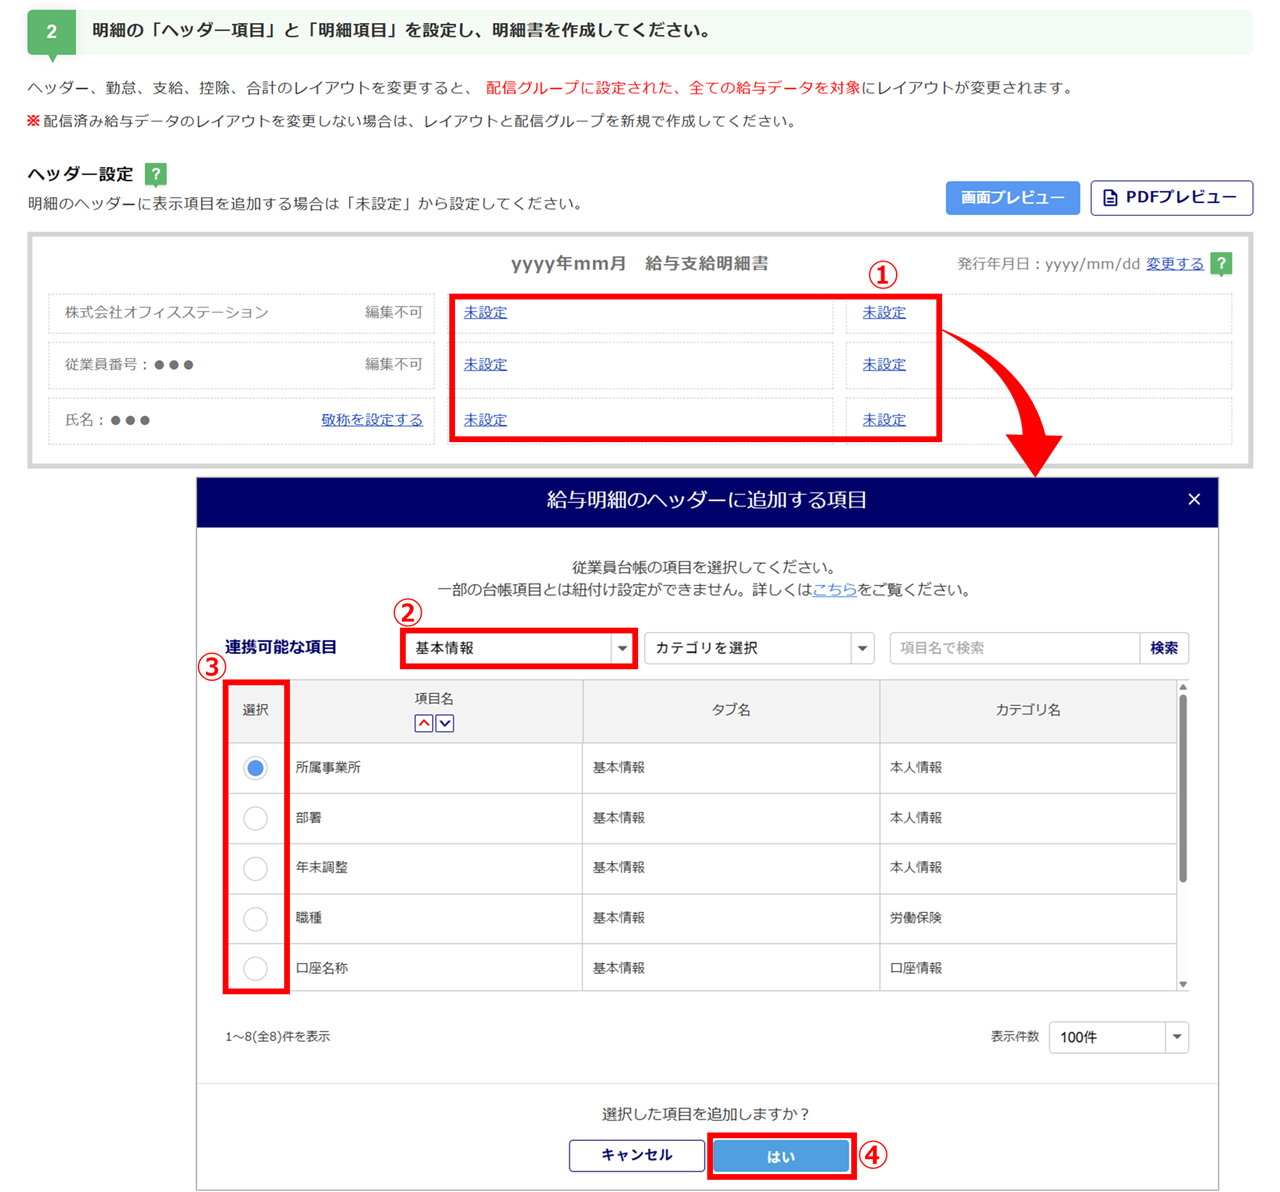1280x1192 pixels.
Task: Expand the 基本情報 tab dropdown
Action: click(x=518, y=648)
